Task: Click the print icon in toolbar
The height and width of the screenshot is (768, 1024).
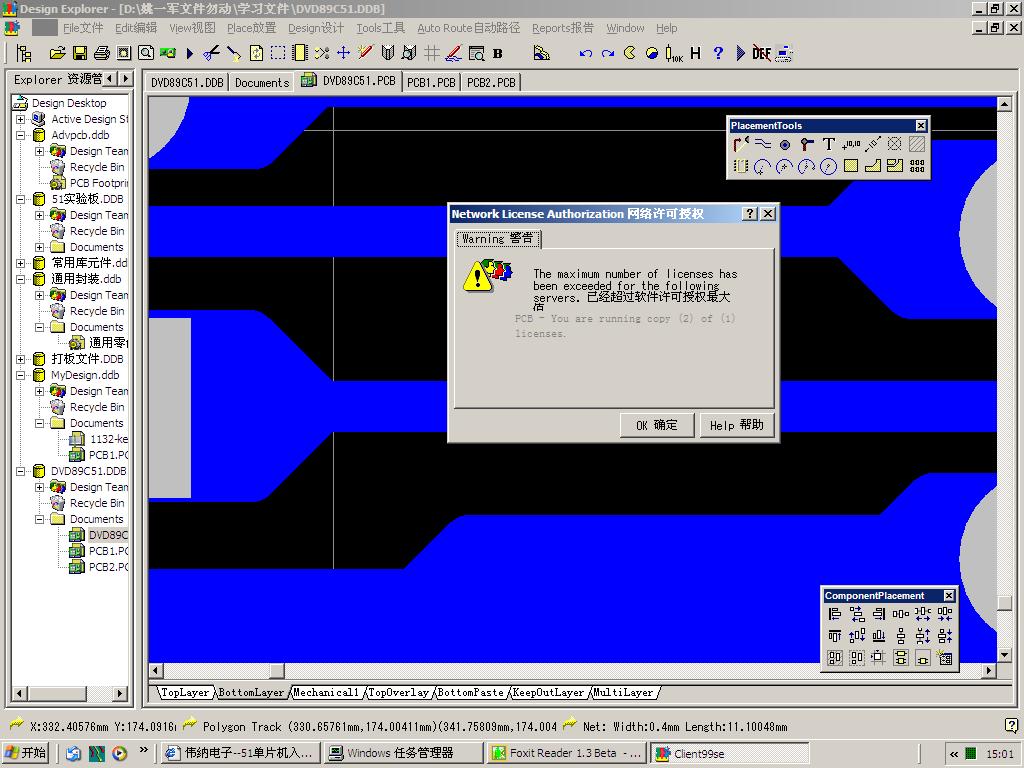Action: [x=102, y=54]
